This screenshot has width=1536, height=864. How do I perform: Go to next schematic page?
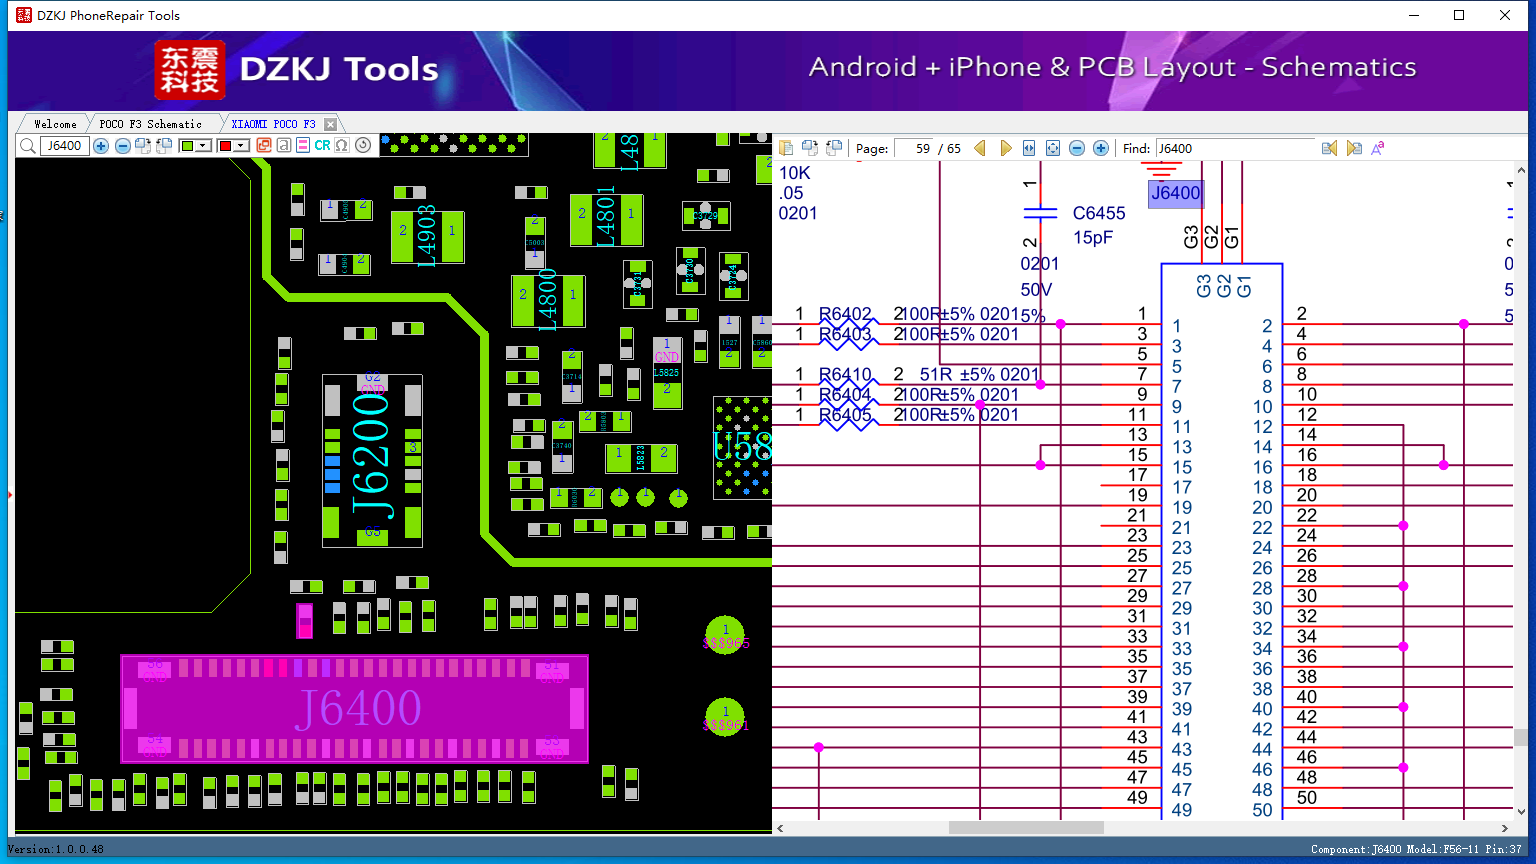(x=1005, y=148)
